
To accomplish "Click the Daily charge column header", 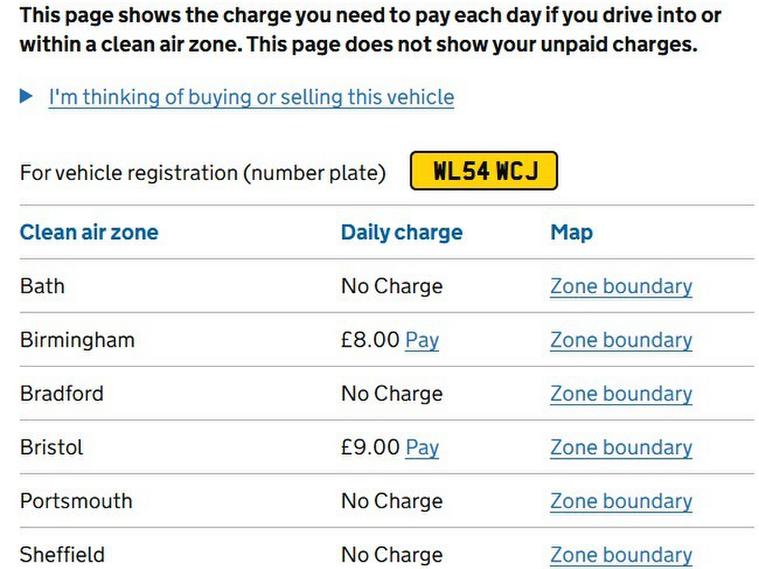I will pyautogui.click(x=402, y=233).
